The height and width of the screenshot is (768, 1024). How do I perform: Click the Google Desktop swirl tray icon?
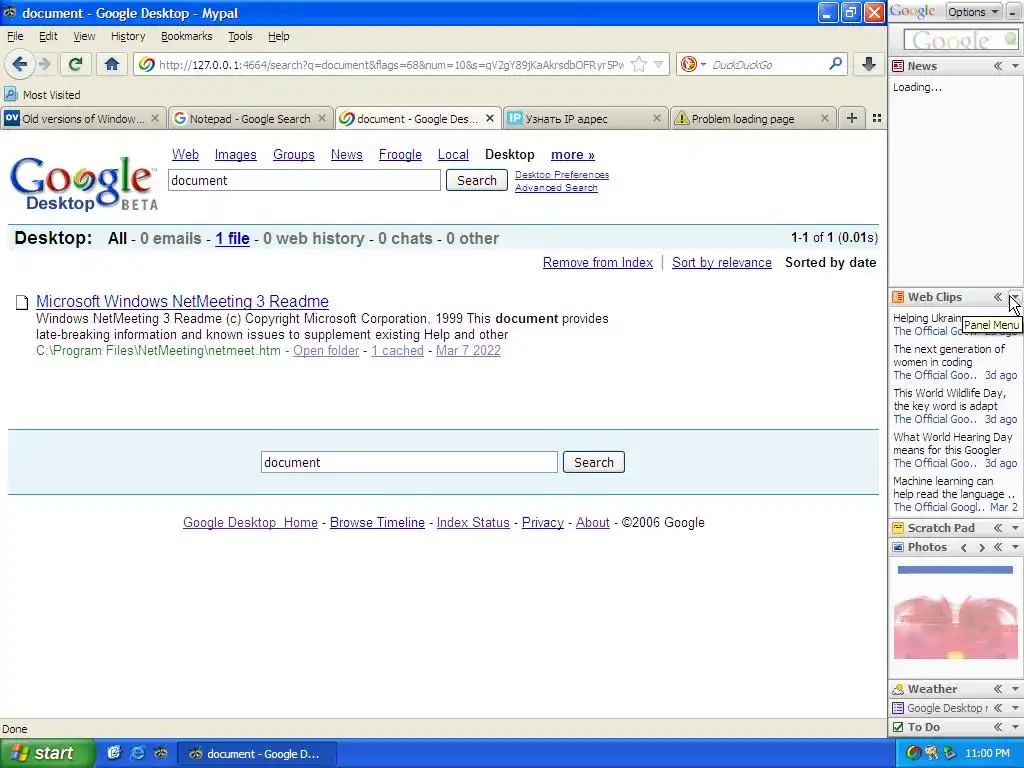click(914, 753)
